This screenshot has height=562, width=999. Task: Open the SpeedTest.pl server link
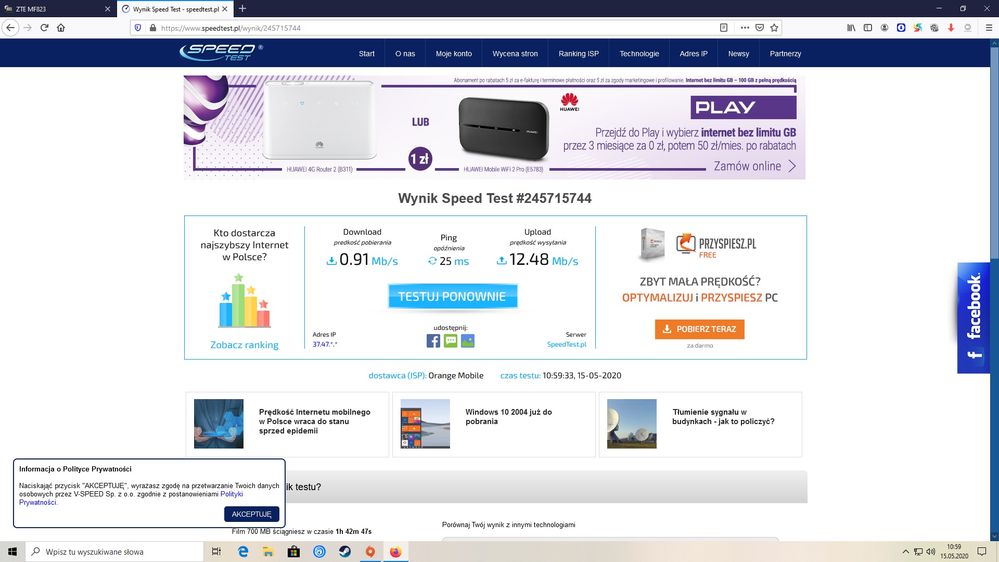click(x=566, y=344)
